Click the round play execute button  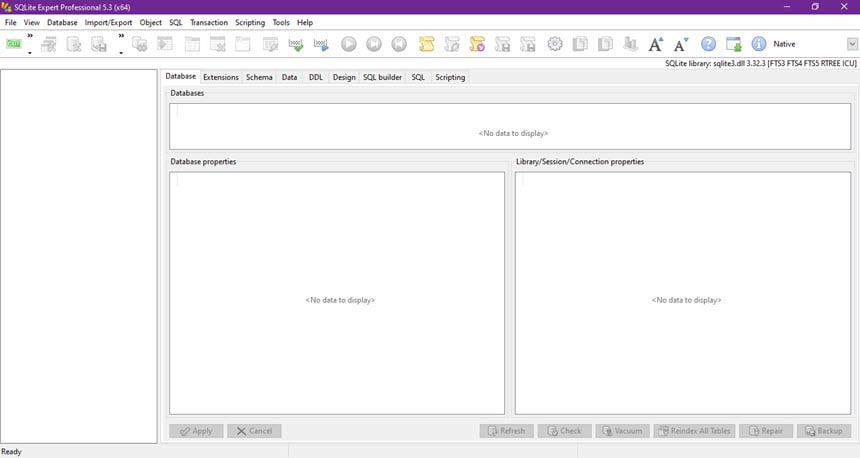pyautogui.click(x=348, y=44)
